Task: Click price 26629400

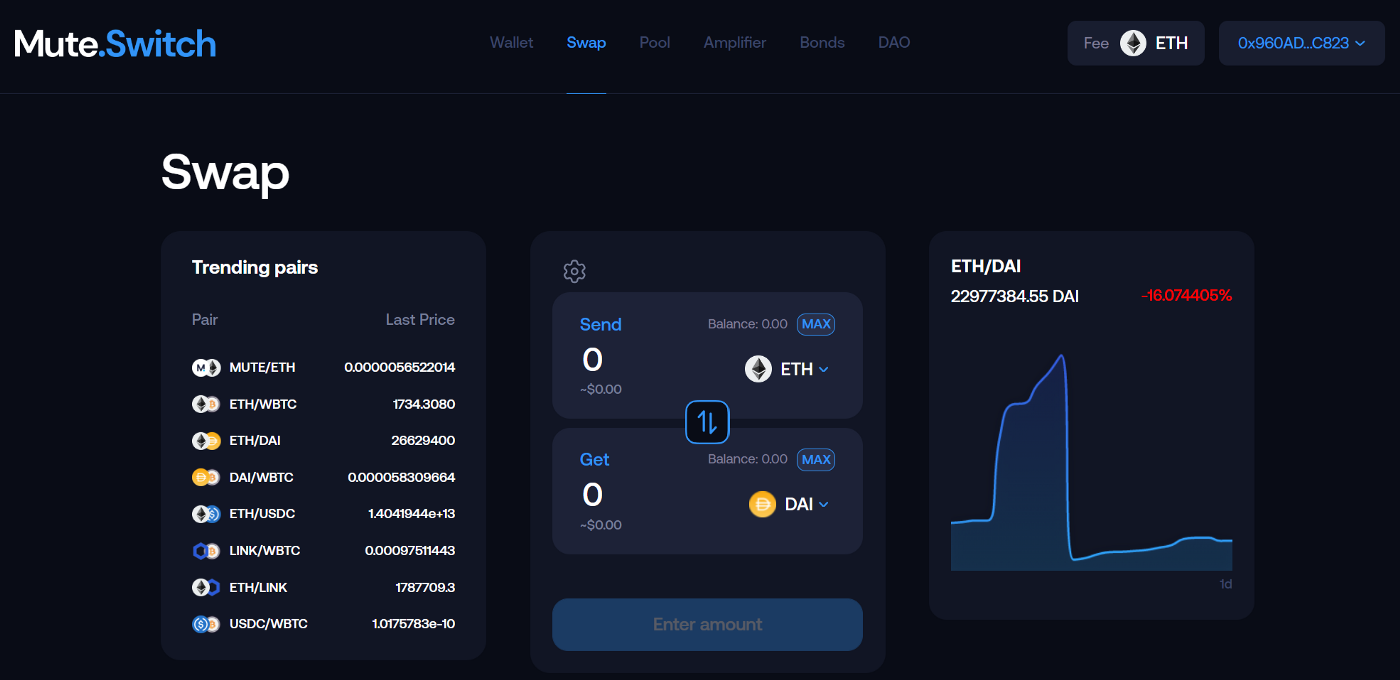Action: click(x=423, y=441)
